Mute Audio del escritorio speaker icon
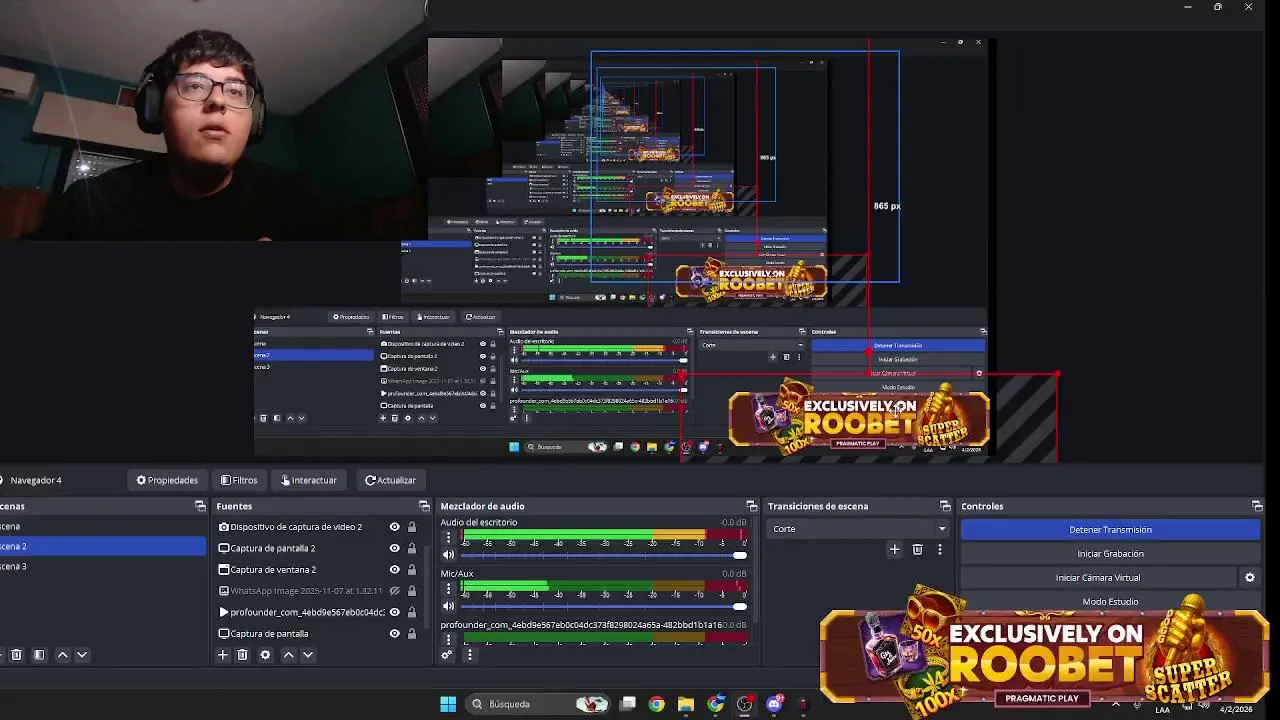 [x=448, y=555]
